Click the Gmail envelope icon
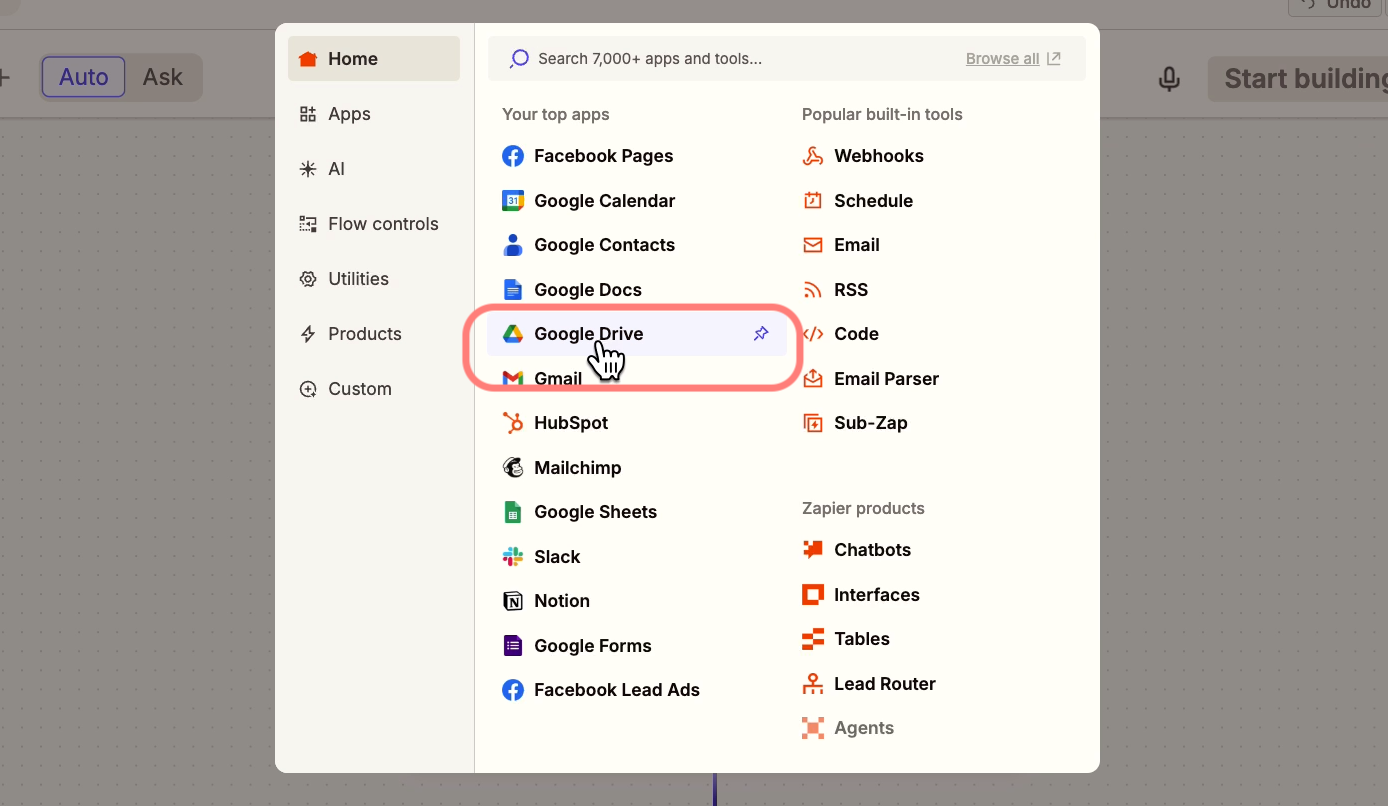This screenshot has height=806, width=1388. click(x=513, y=379)
